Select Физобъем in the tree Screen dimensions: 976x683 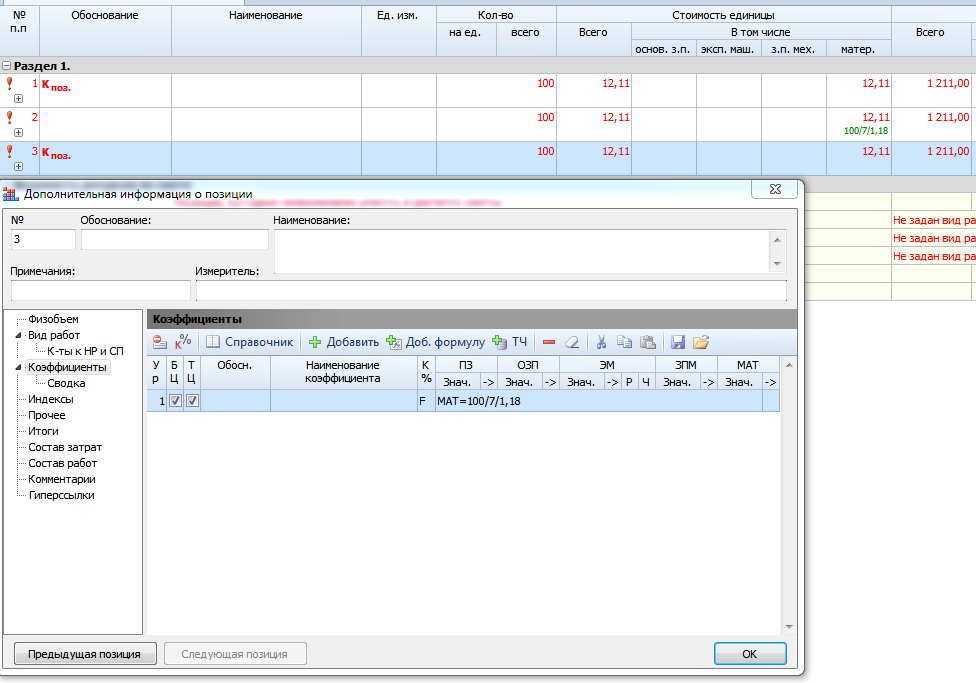point(54,319)
